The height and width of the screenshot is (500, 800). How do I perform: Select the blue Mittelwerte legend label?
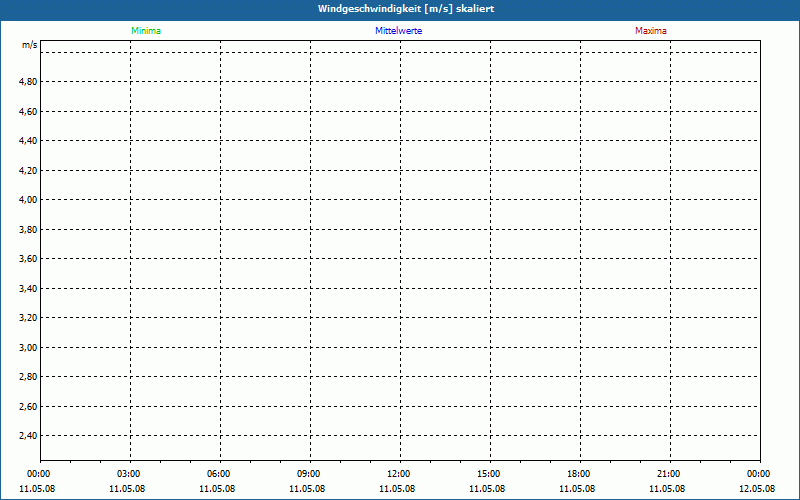(398, 31)
